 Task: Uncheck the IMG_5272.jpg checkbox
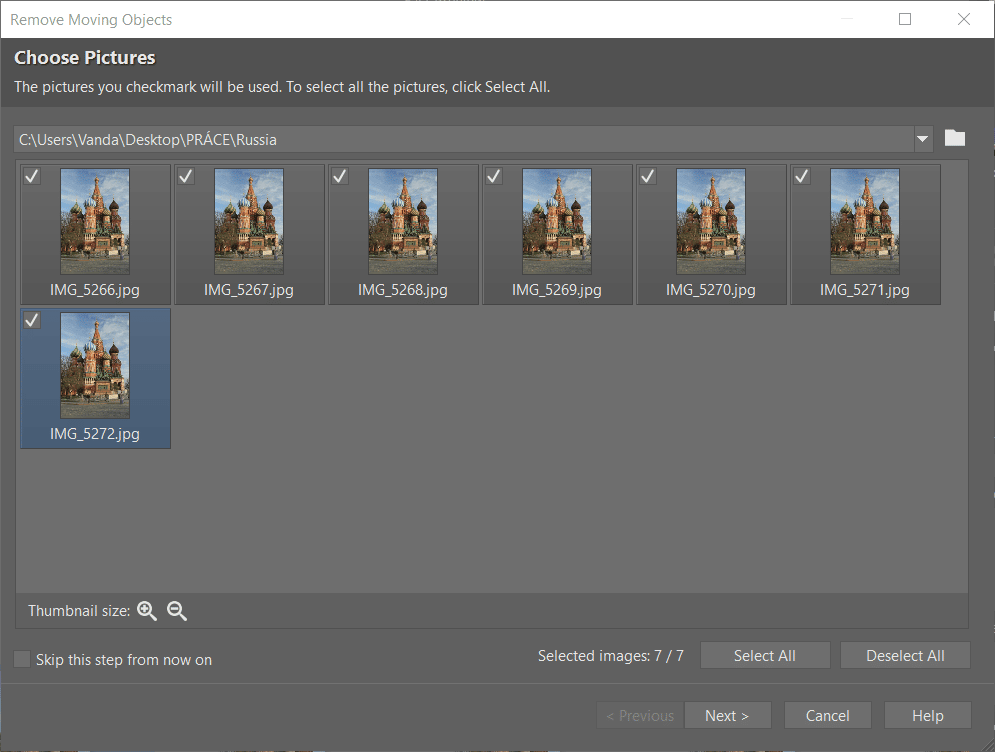pos(32,320)
